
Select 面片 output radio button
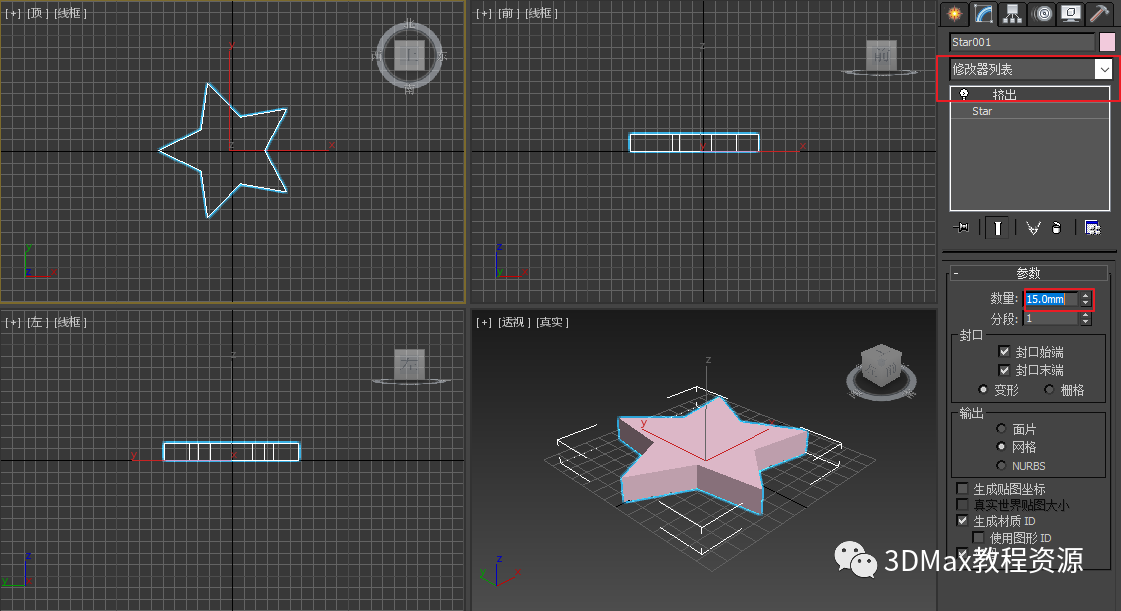(1001, 429)
